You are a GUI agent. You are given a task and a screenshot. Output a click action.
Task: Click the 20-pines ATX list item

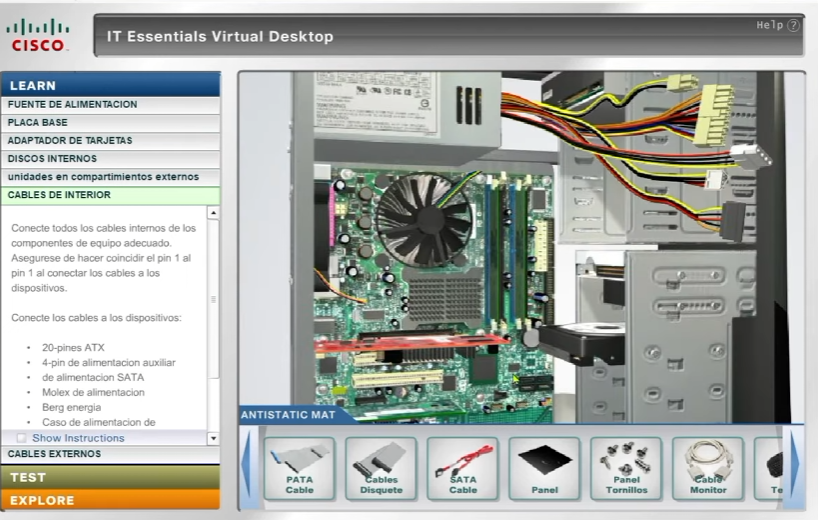[x=74, y=347]
